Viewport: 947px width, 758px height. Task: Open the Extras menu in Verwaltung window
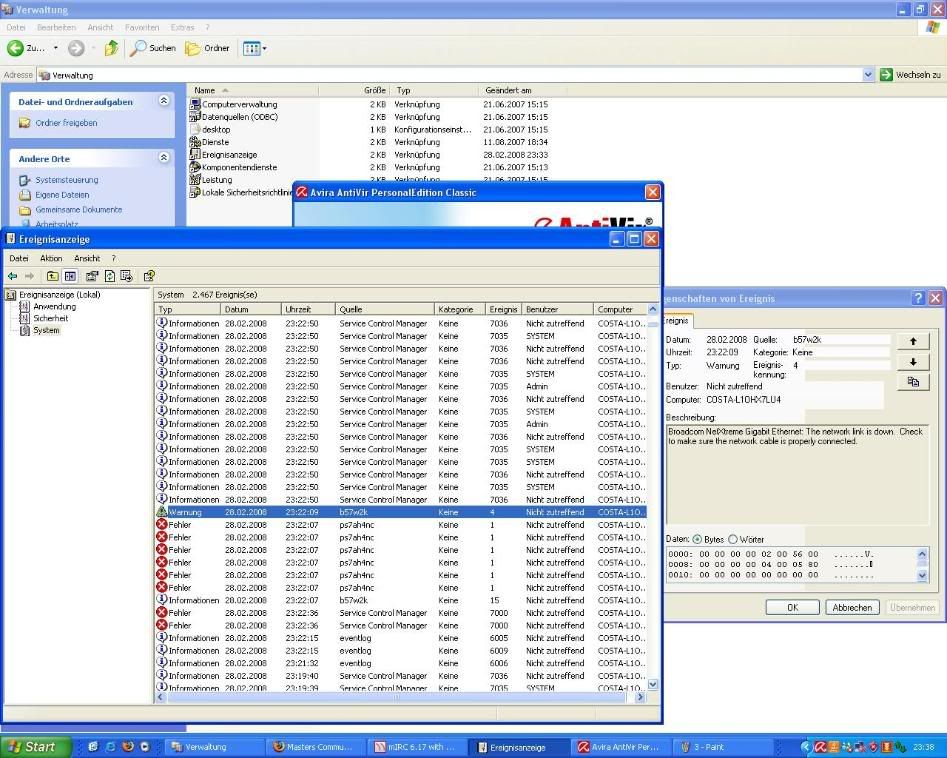coord(182,28)
